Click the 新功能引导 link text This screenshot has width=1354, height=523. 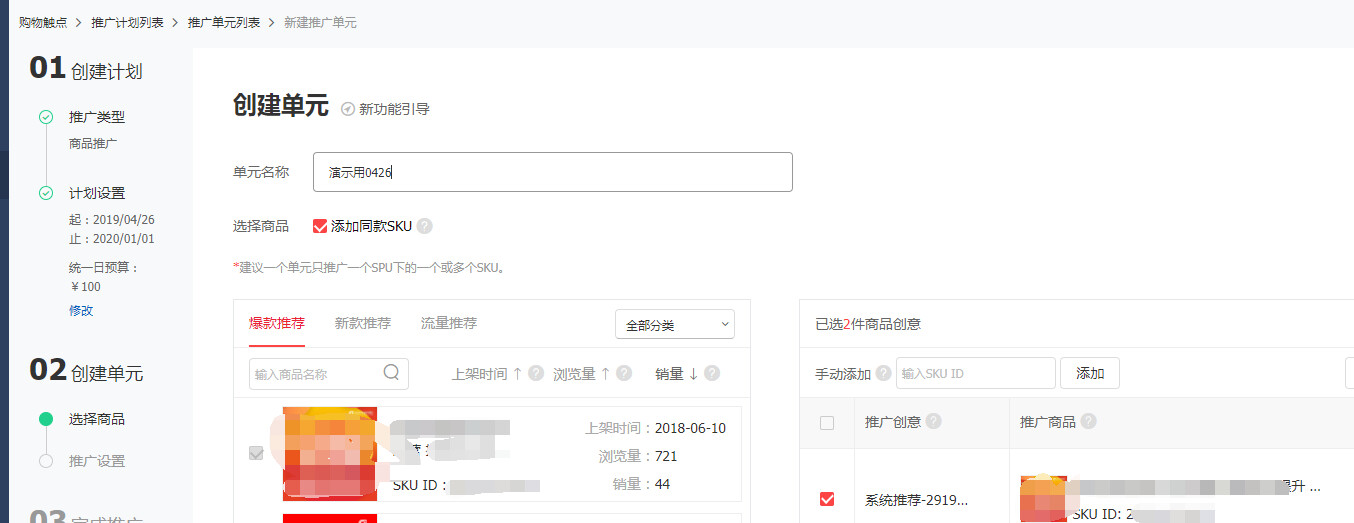394,109
